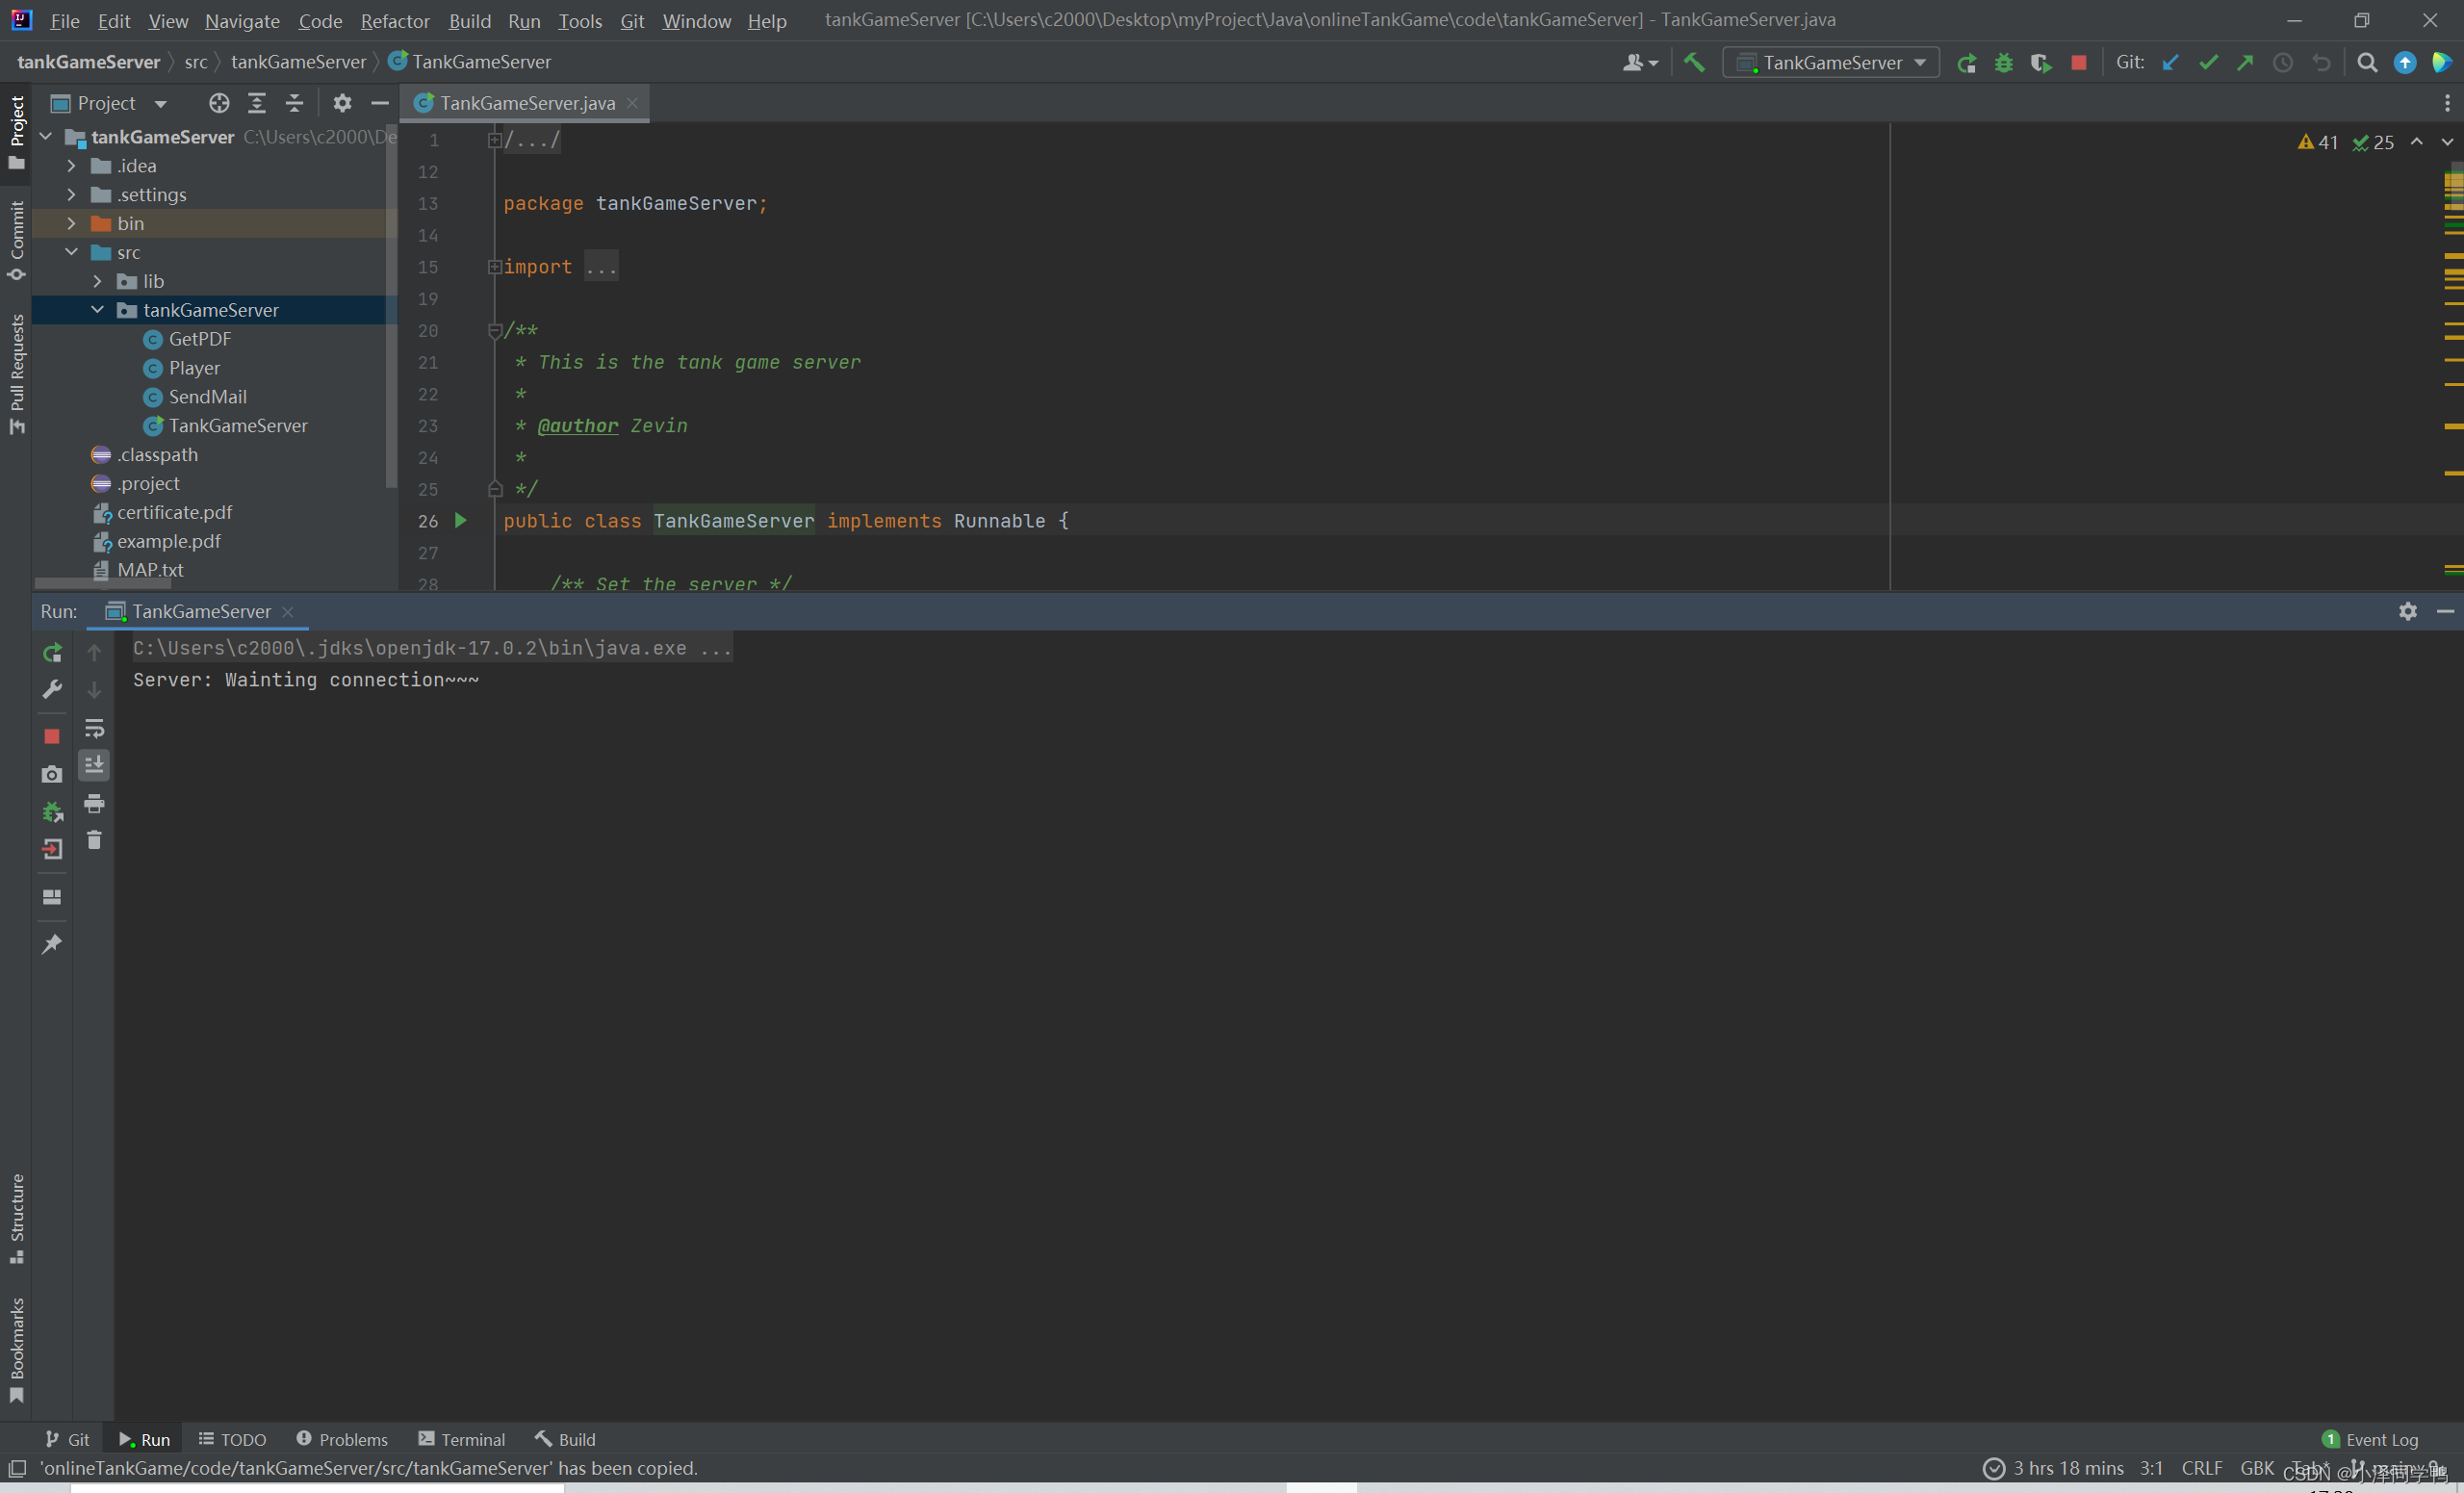Select the SendMail class in project tree
This screenshot has width=2464, height=1493.
(207, 397)
